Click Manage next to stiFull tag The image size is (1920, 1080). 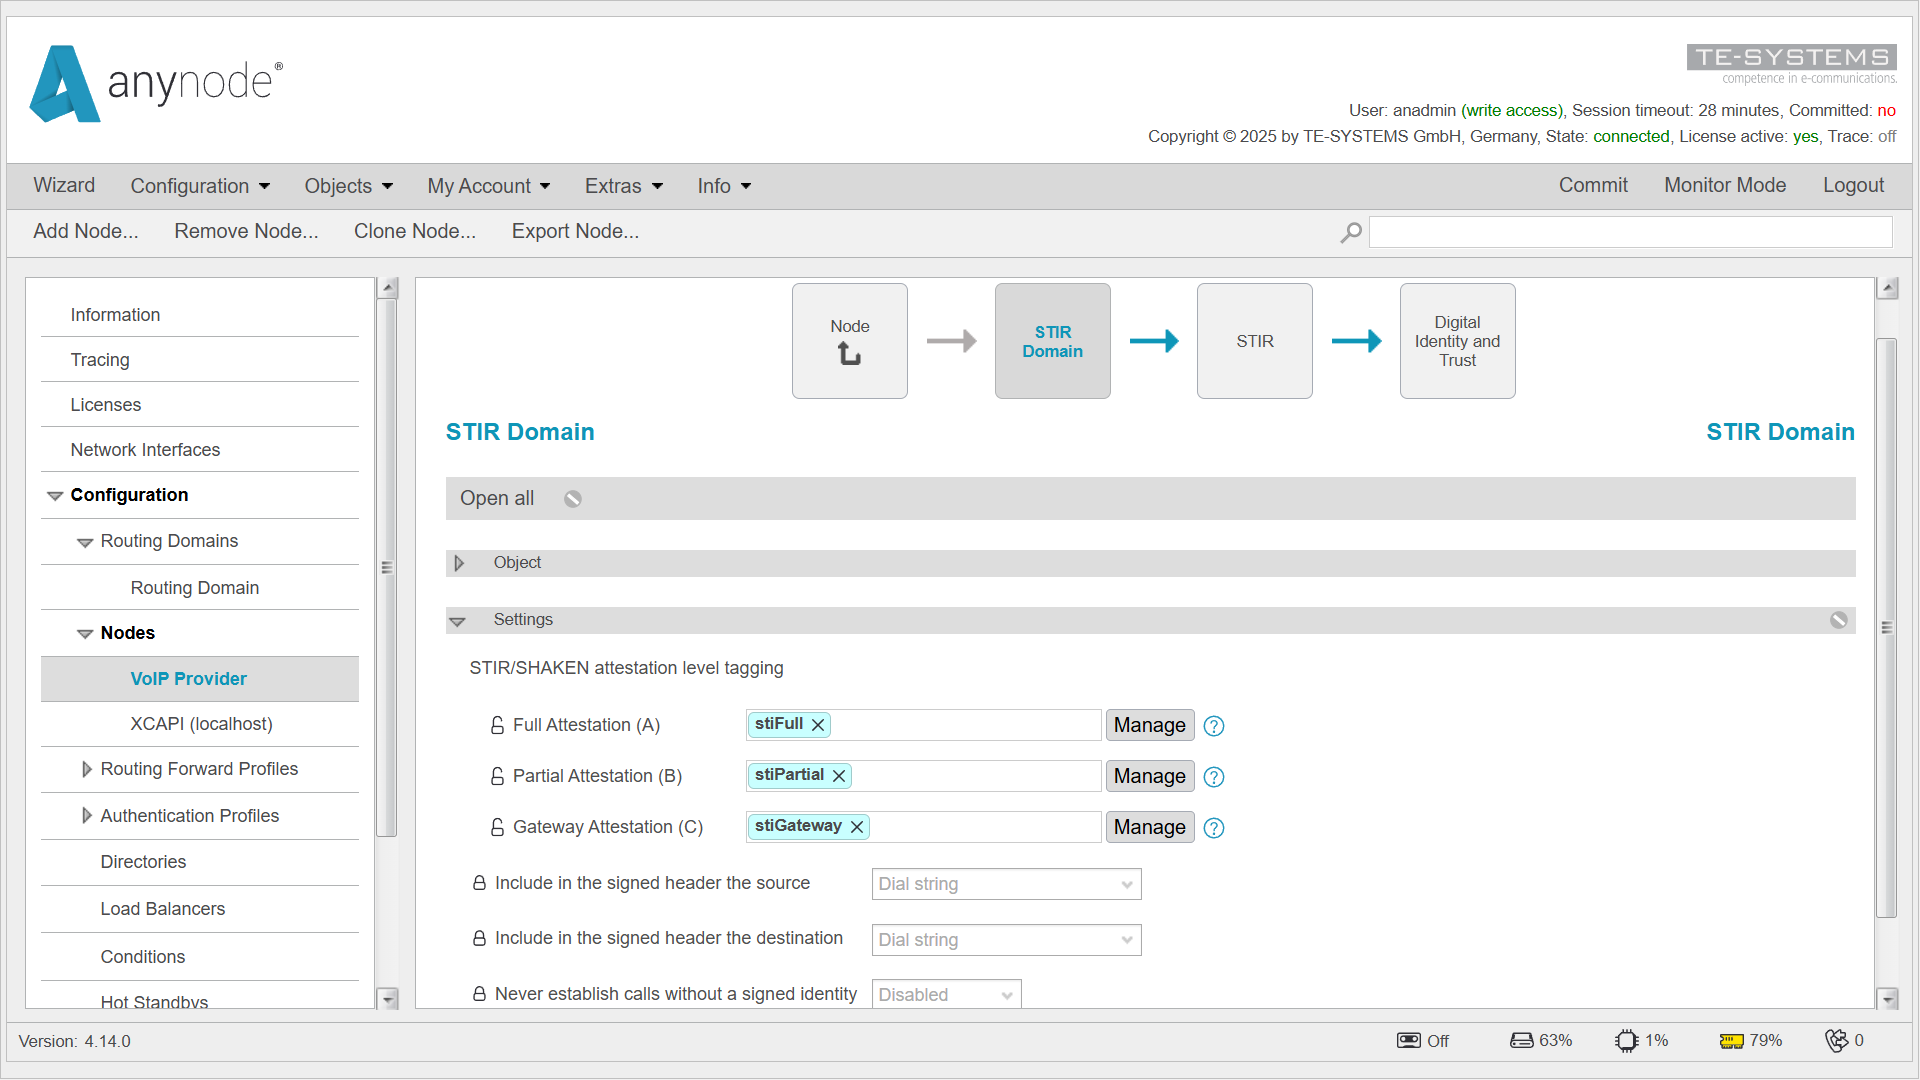[1149, 725]
